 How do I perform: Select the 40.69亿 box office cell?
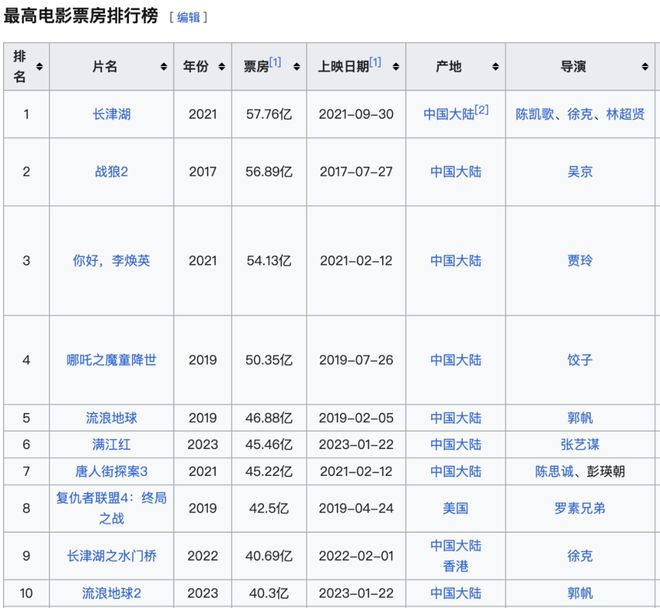tap(269, 556)
